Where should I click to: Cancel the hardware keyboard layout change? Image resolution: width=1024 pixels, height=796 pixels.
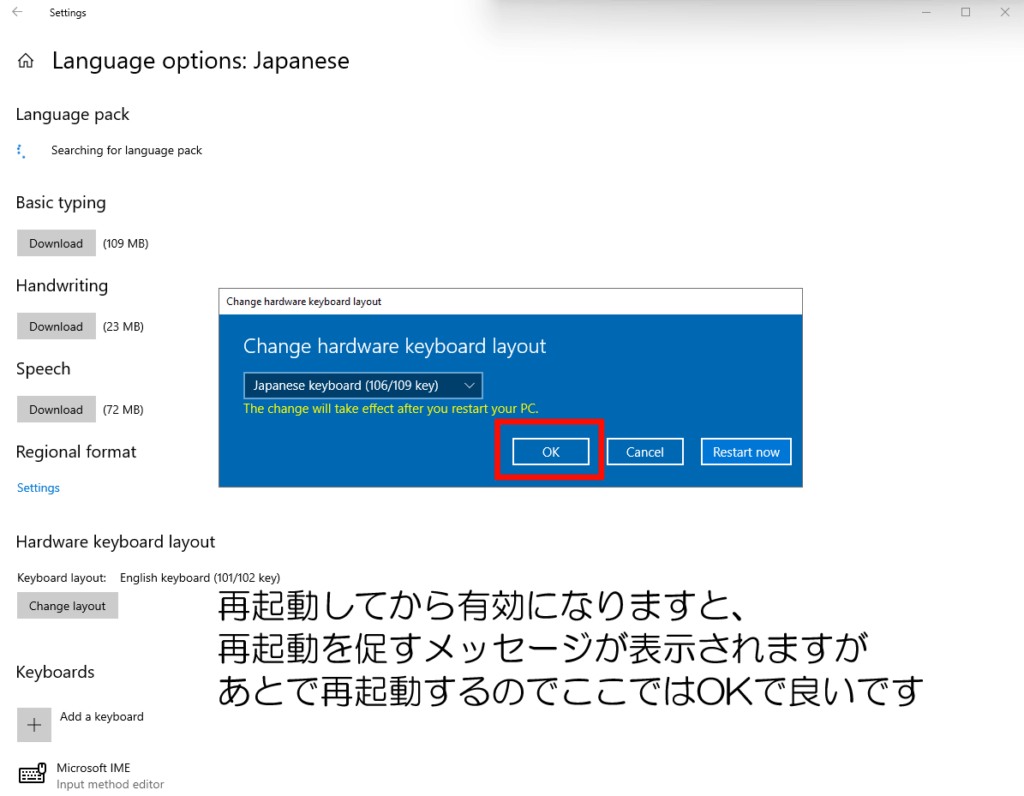coord(644,452)
